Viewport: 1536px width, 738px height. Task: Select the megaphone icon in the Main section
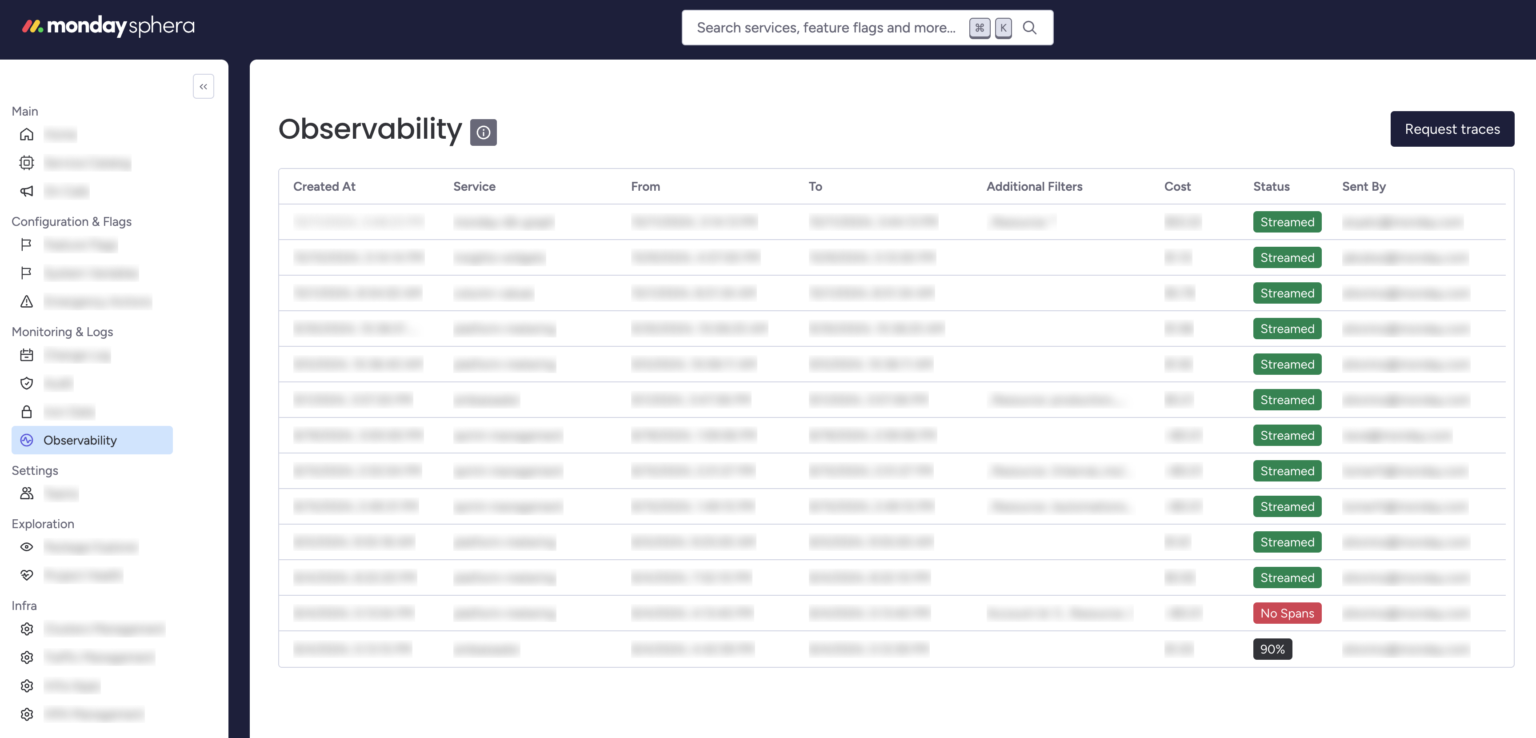[x=26, y=191]
